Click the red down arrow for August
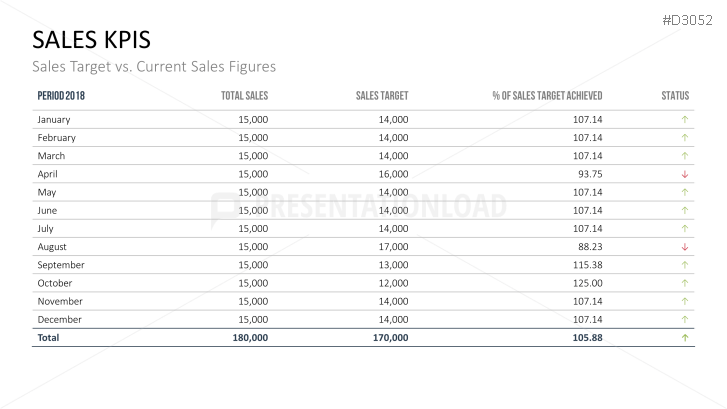The height and width of the screenshot is (409, 727). coord(685,247)
